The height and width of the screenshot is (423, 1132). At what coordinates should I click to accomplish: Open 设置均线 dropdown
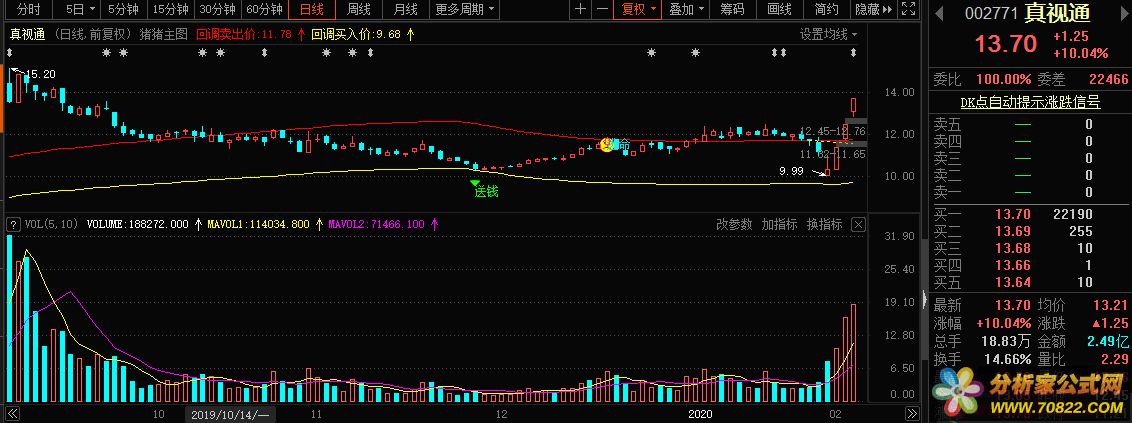[828, 34]
